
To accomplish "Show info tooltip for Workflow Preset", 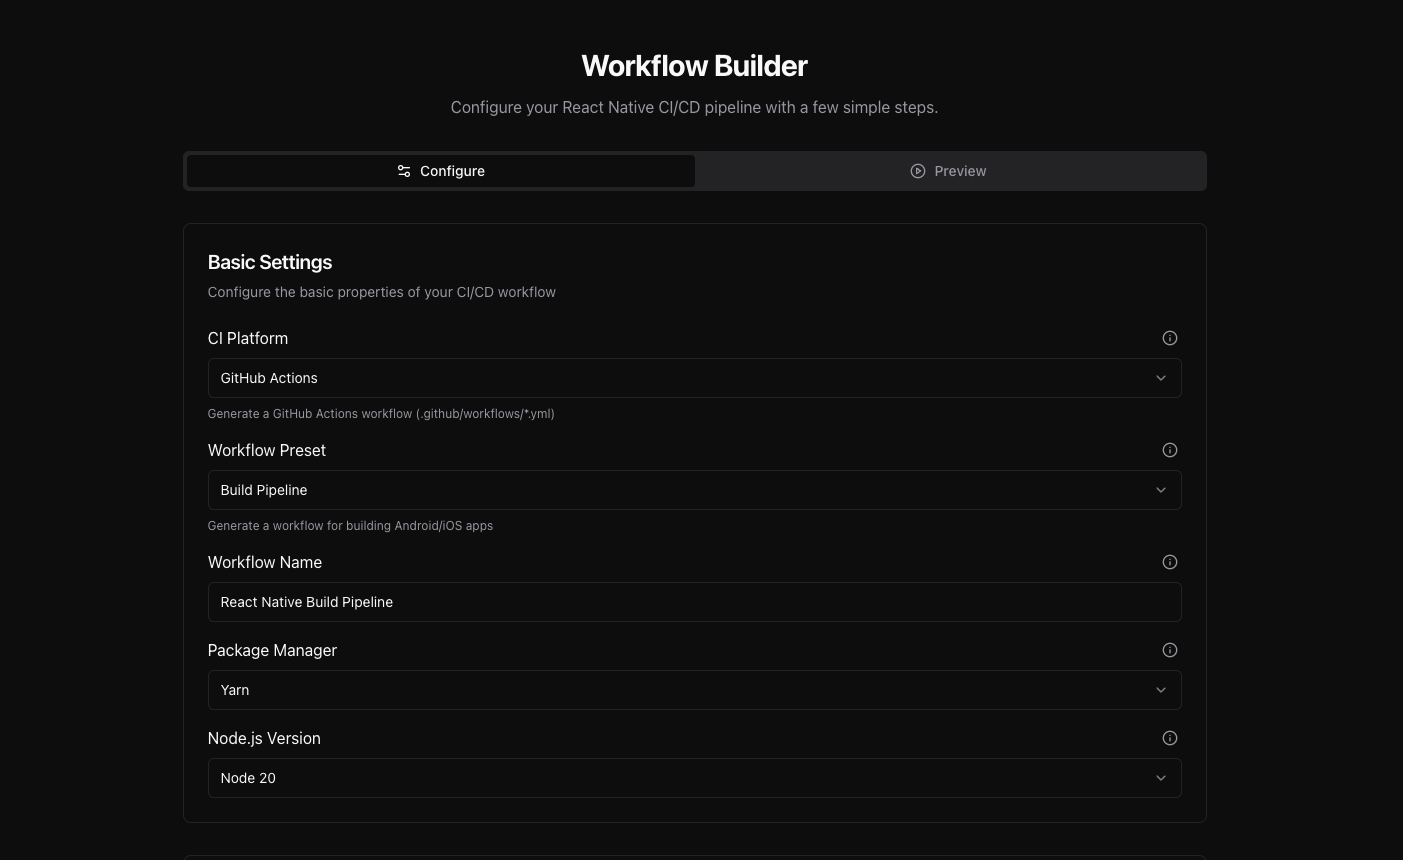I will pos(1169,450).
